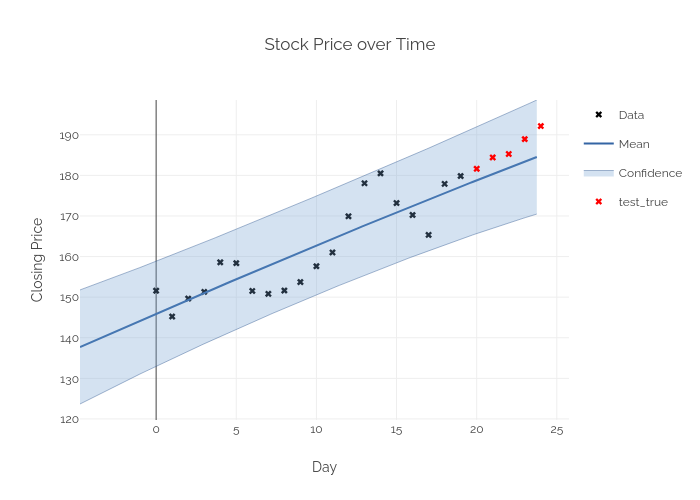Image resolution: width=700 pixels, height=500 pixels.
Task: Click the Closing Price y-axis title
Action: (38, 260)
